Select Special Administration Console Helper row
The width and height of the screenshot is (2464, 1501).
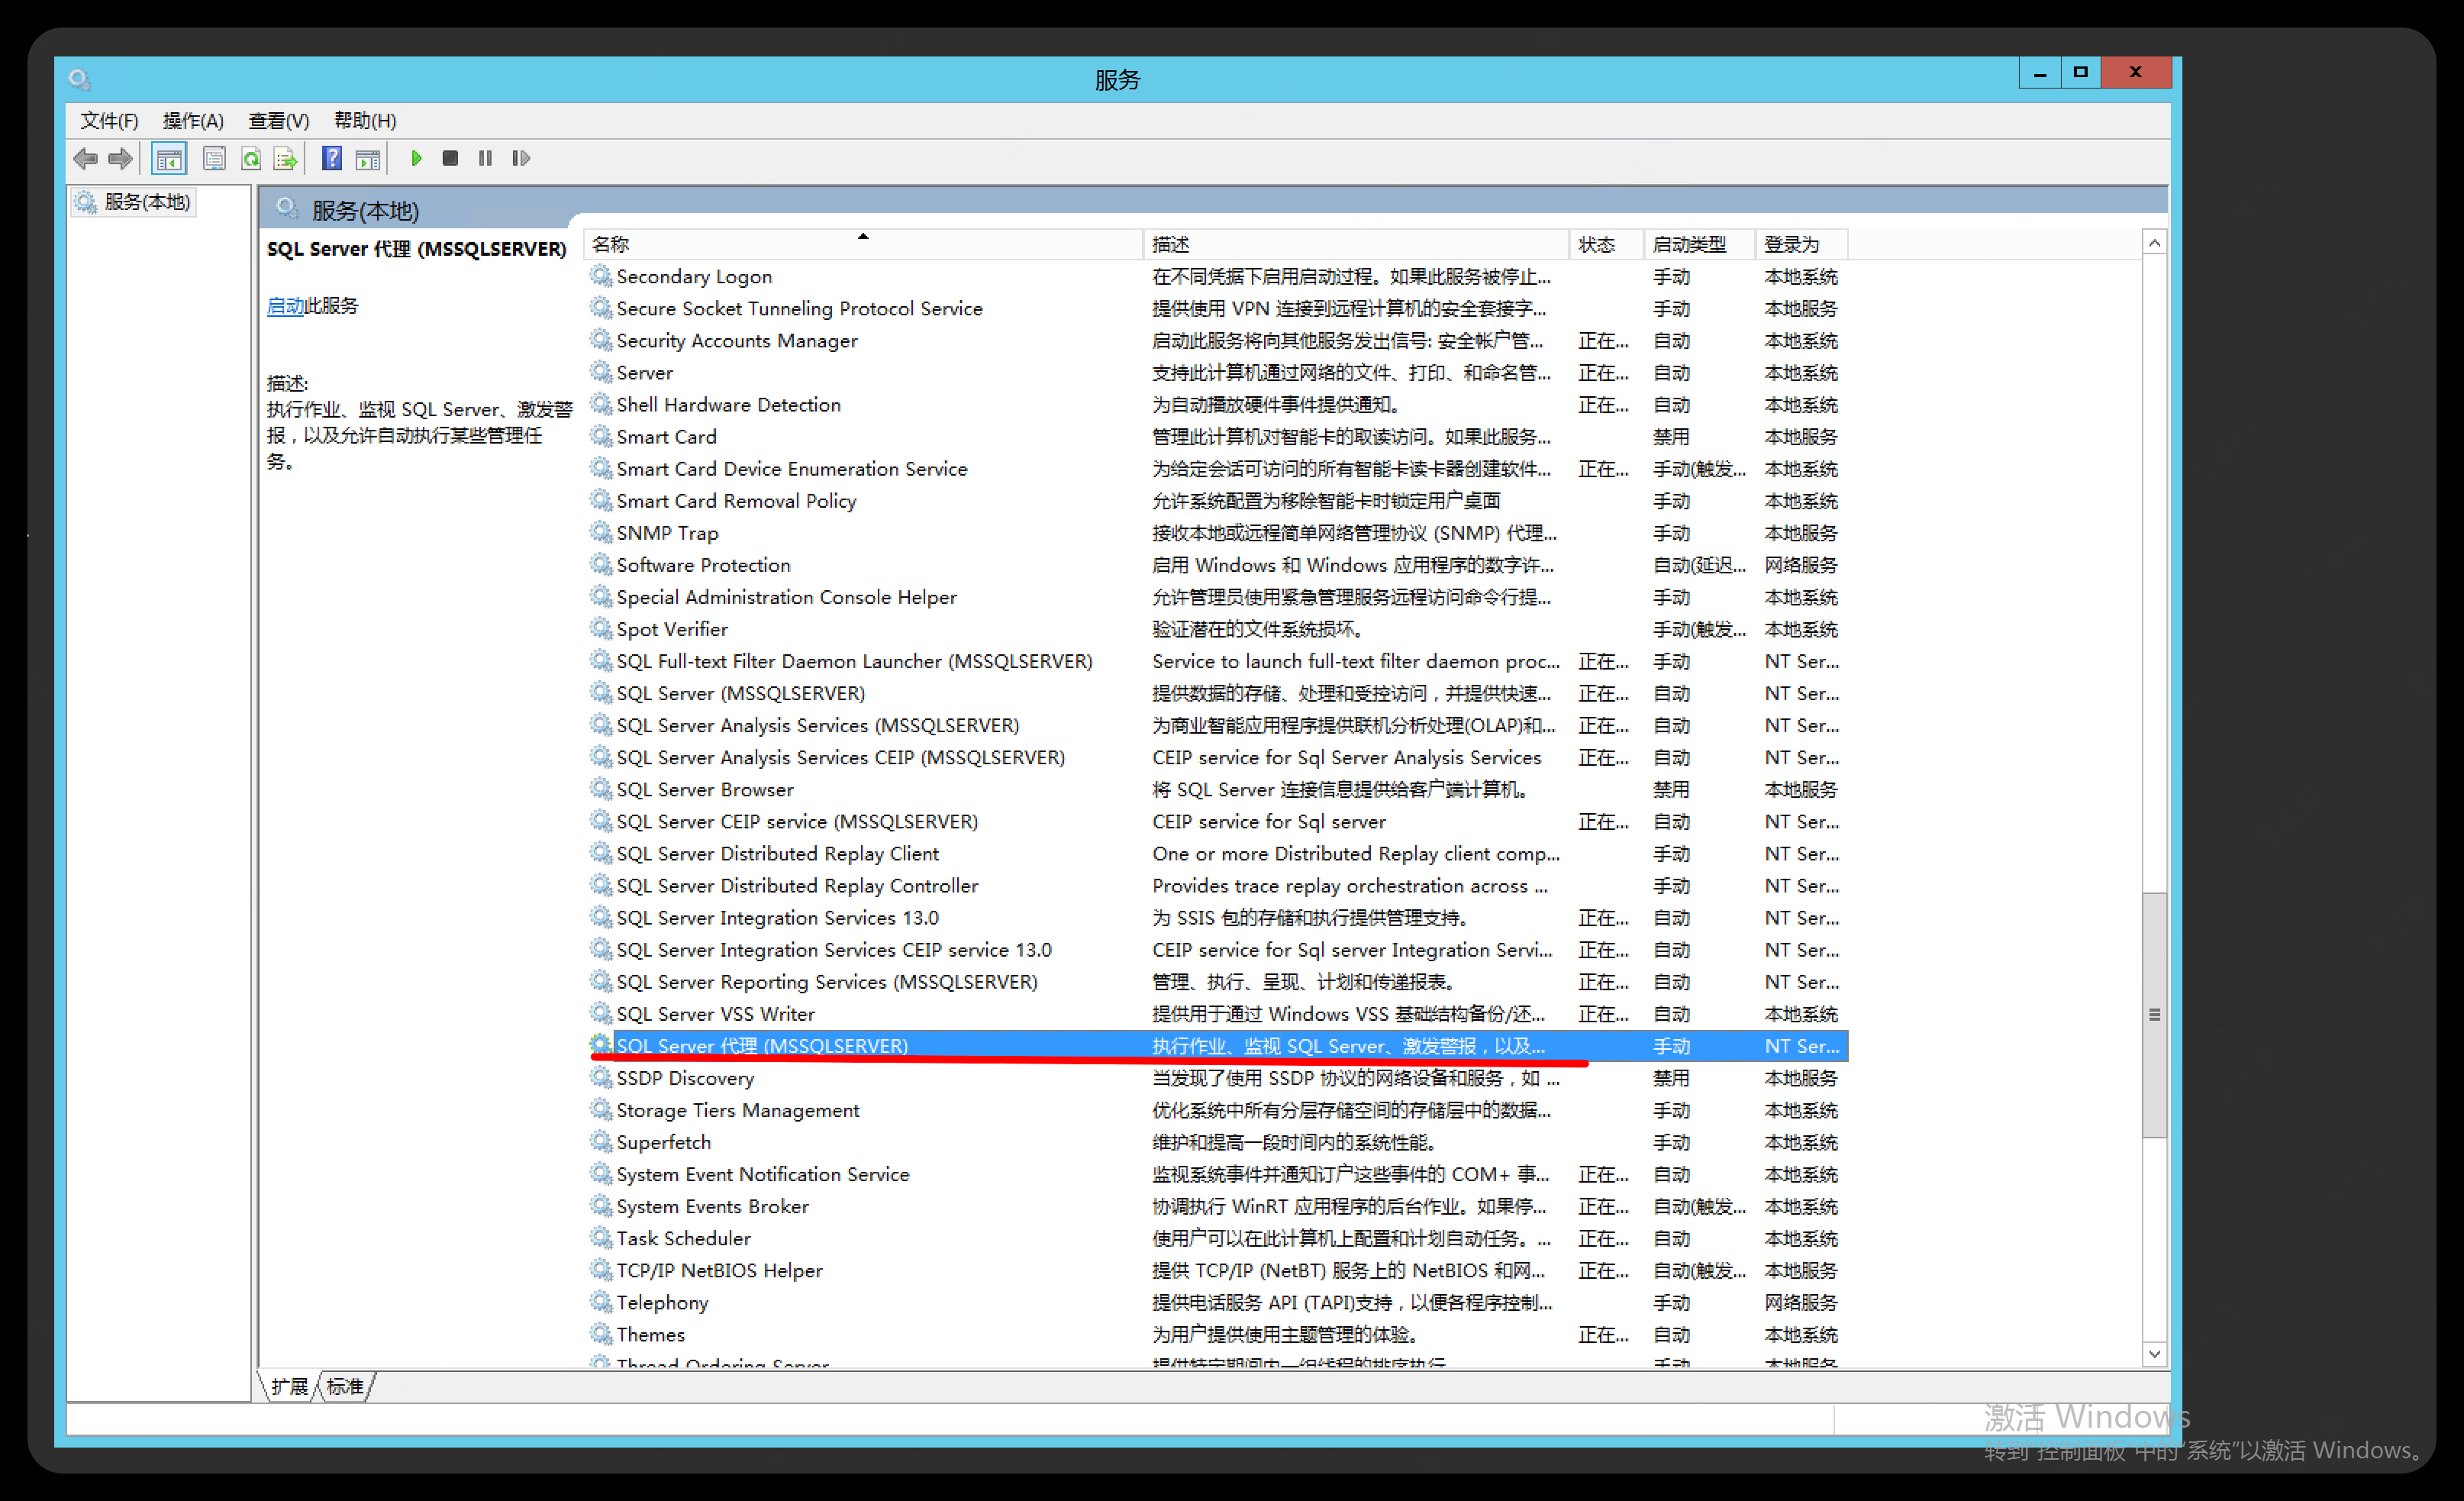[1217, 597]
